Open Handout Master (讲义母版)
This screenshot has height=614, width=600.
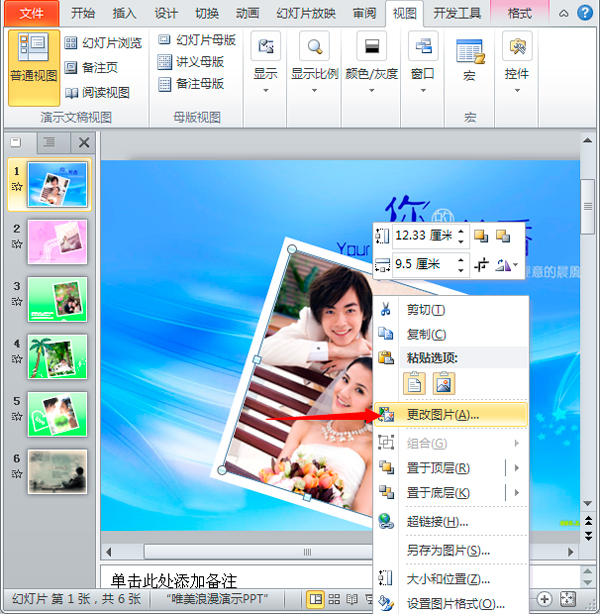tap(191, 61)
